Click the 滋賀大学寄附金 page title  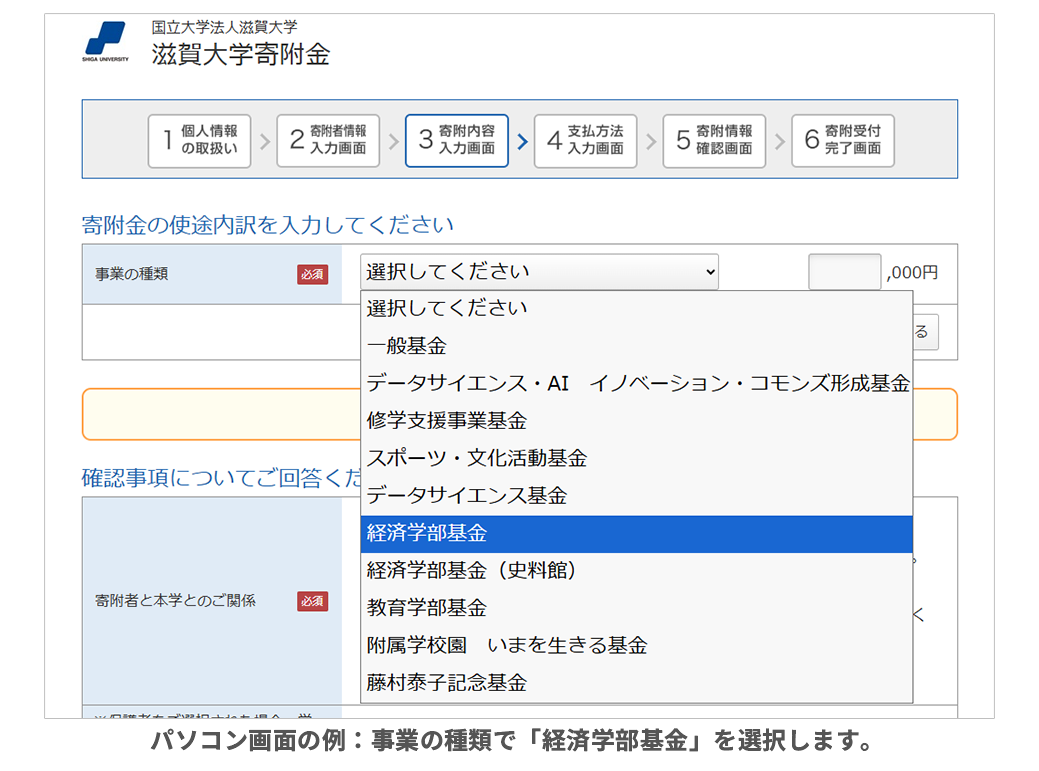[x=241, y=54]
